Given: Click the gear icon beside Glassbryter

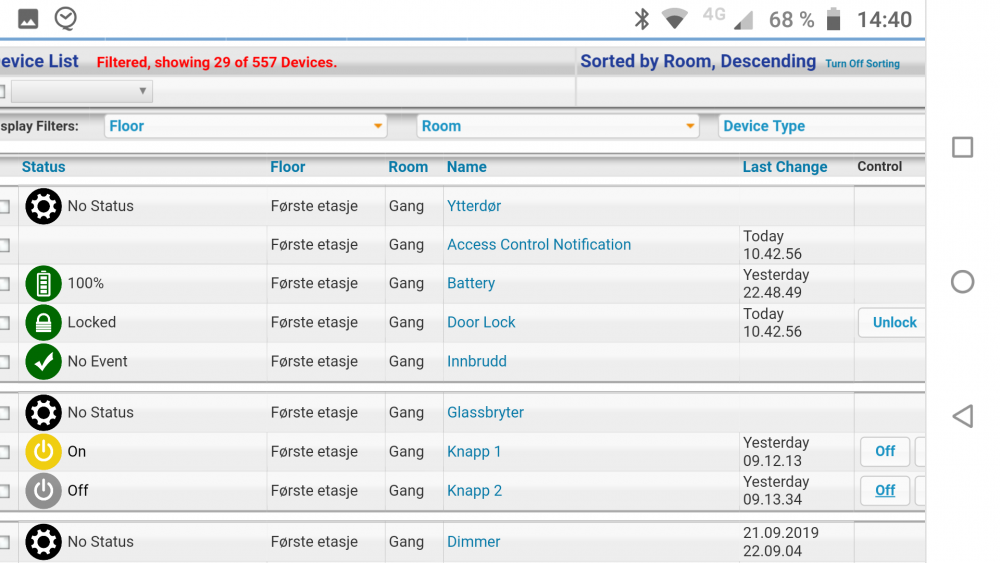Looking at the screenshot, I should pyautogui.click(x=43, y=412).
